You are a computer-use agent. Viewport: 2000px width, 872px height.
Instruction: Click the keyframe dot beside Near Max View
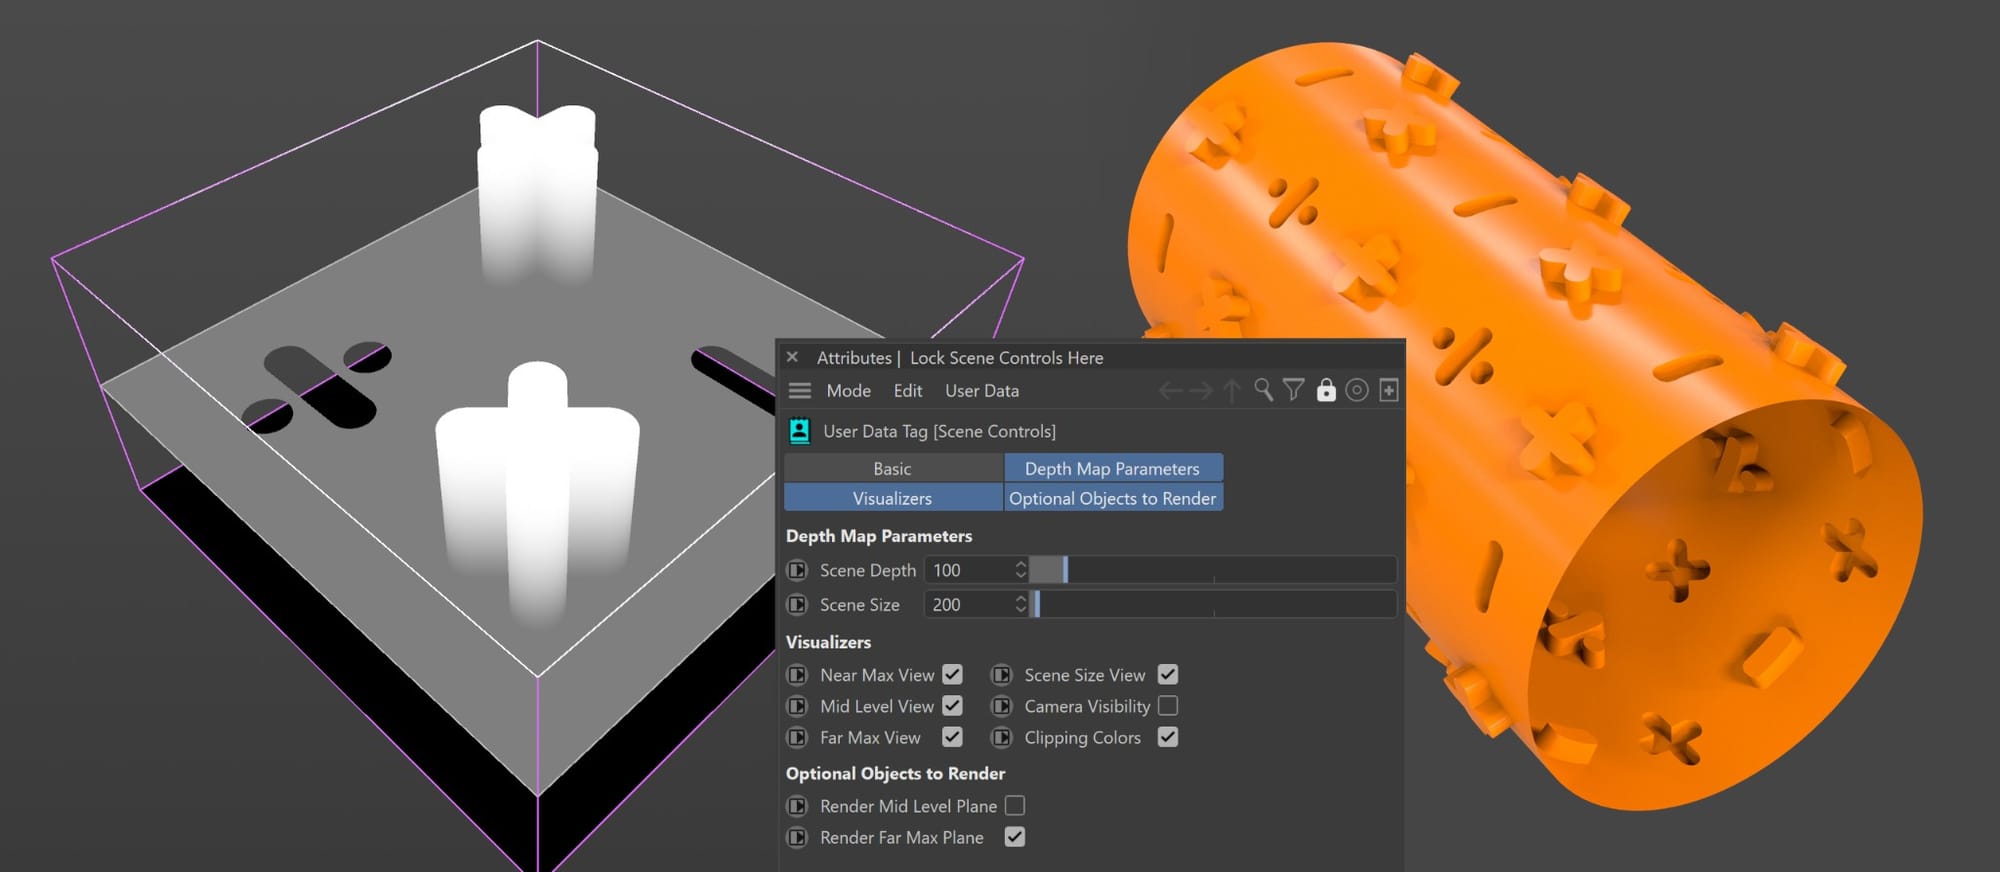coord(797,675)
